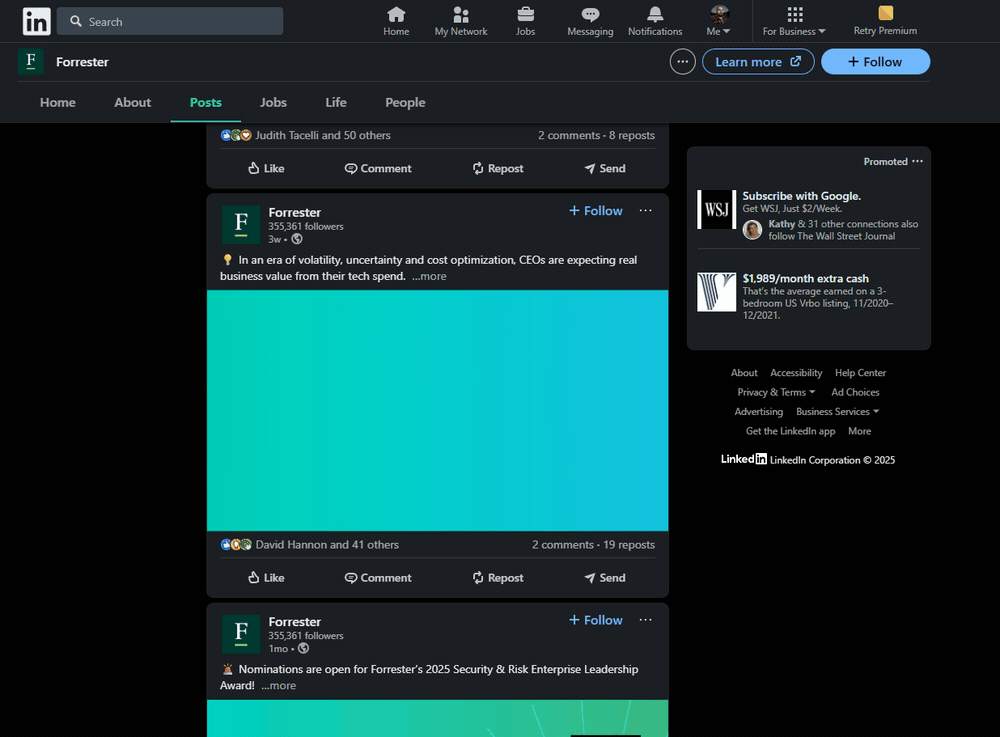Switch to the Jobs page tab
Screen dimensions: 1000x737
coord(273,103)
